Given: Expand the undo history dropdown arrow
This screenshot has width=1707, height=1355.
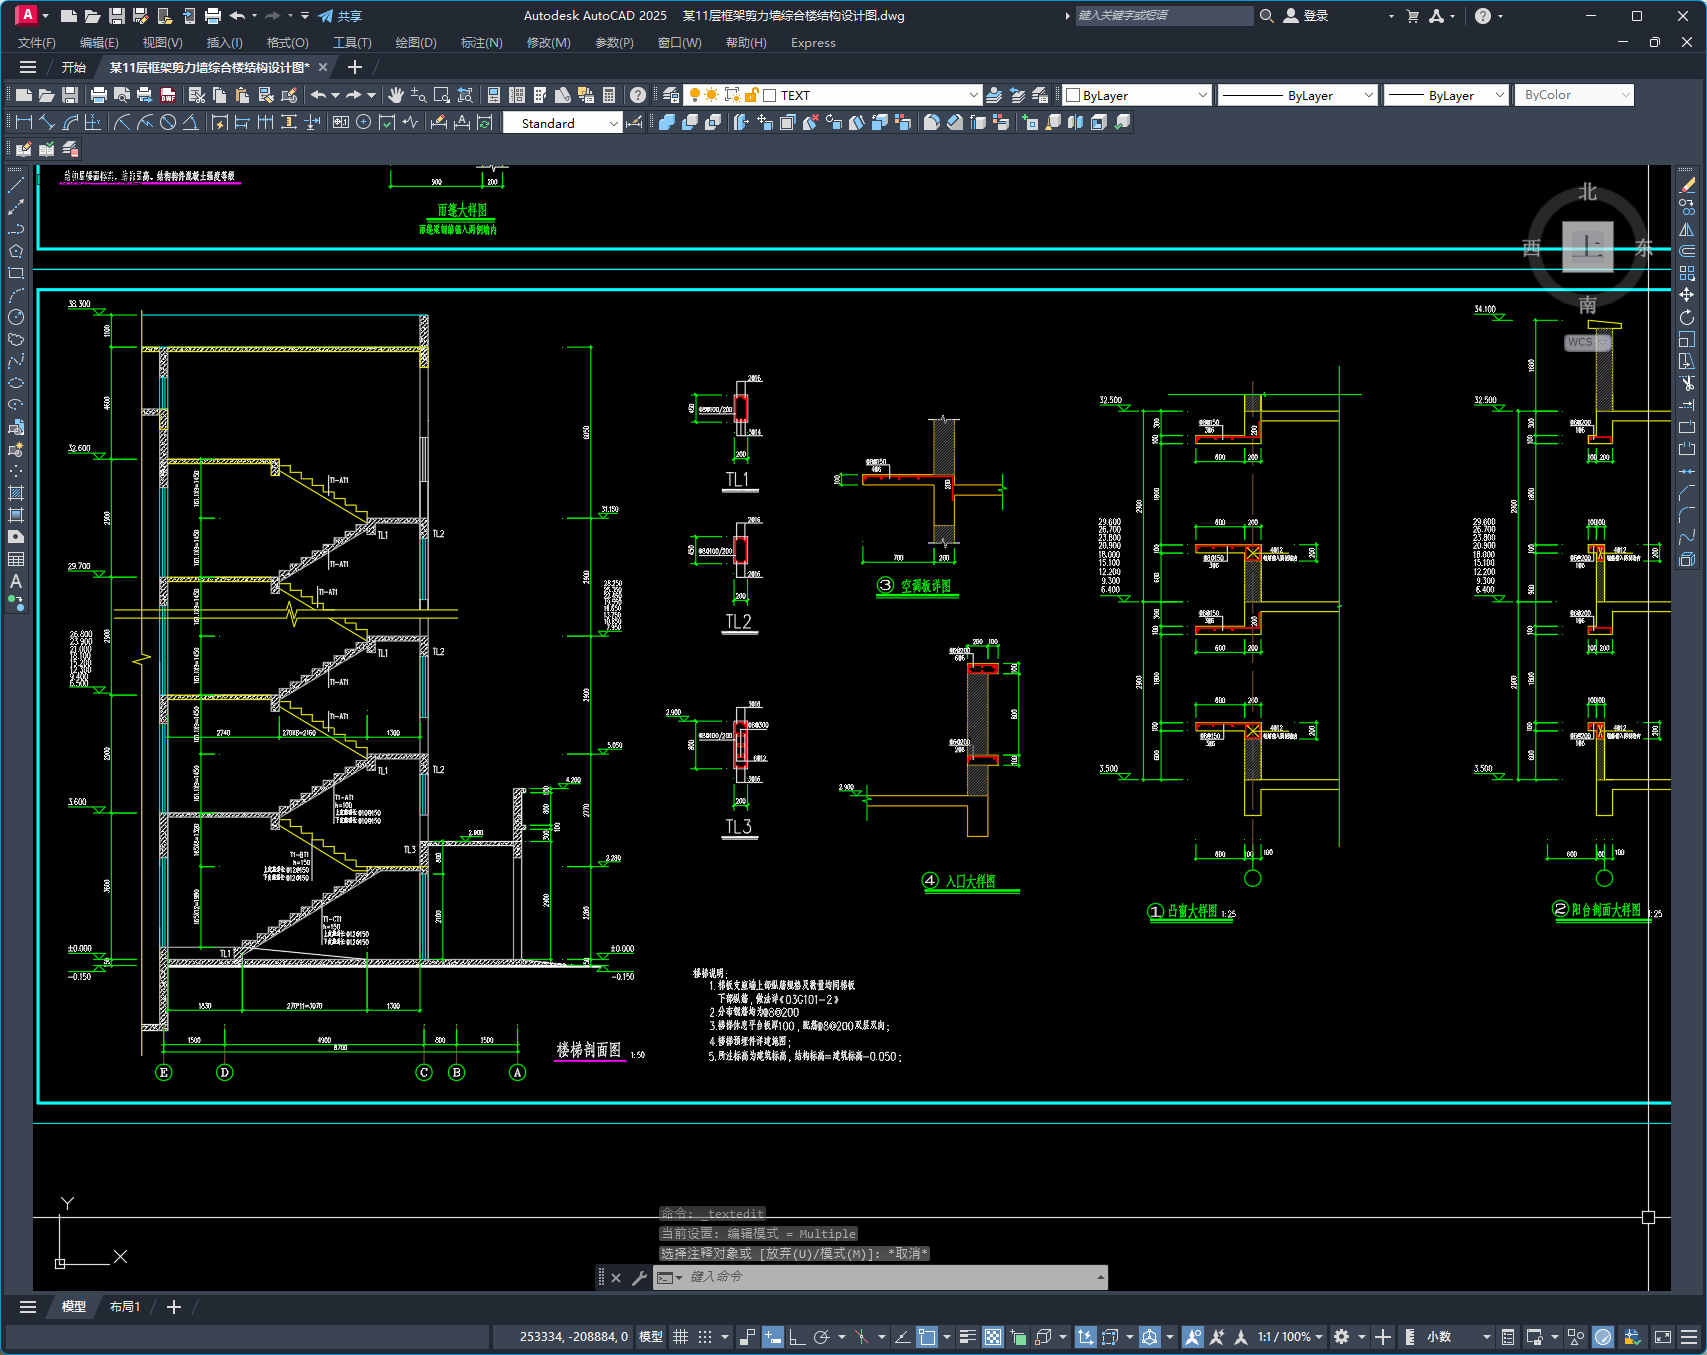Looking at the screenshot, I should pos(335,95).
